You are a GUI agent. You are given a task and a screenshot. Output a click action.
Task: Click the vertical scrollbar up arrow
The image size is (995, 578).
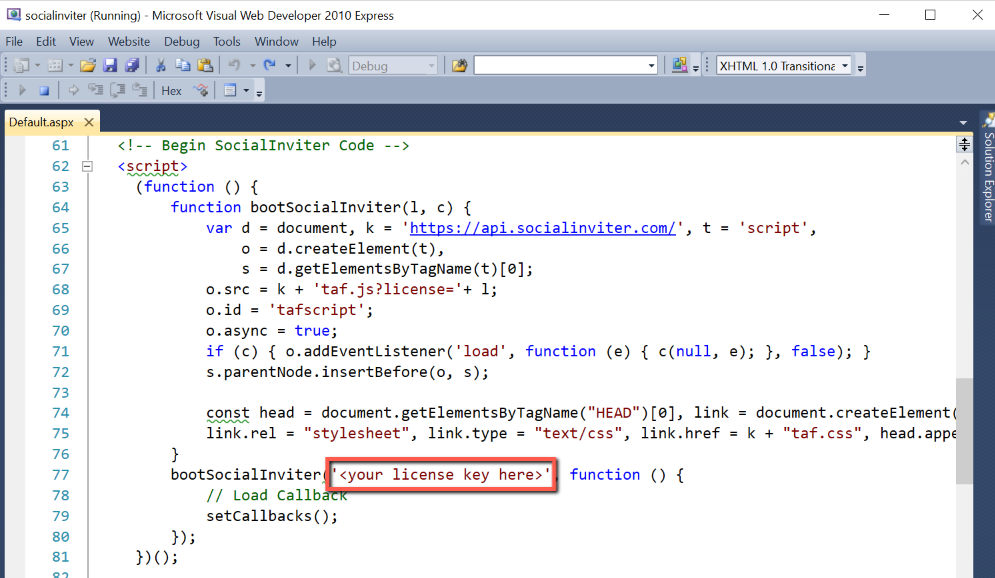pyautogui.click(x=965, y=162)
